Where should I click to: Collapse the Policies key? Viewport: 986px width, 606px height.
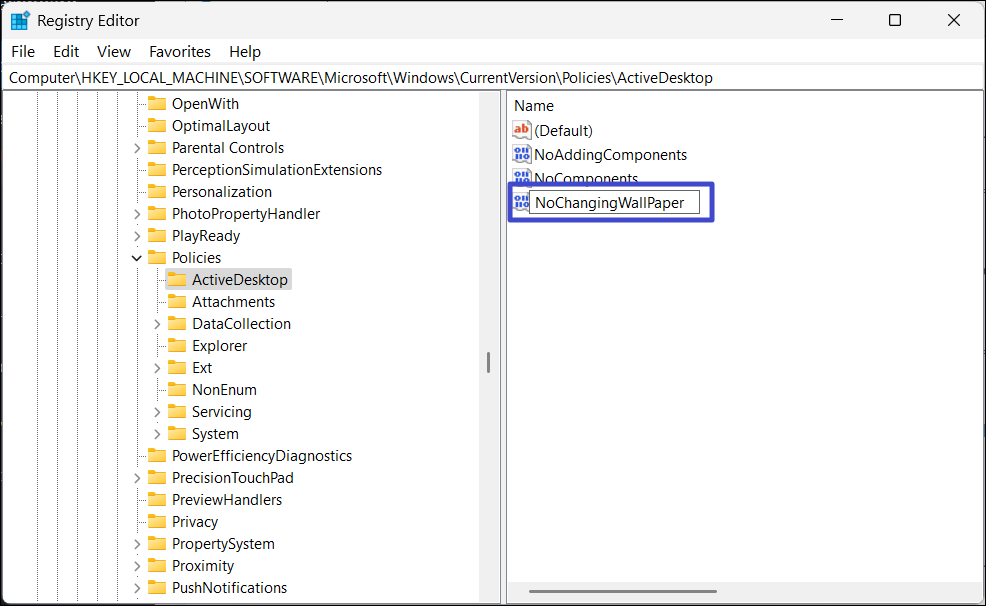[136, 258]
